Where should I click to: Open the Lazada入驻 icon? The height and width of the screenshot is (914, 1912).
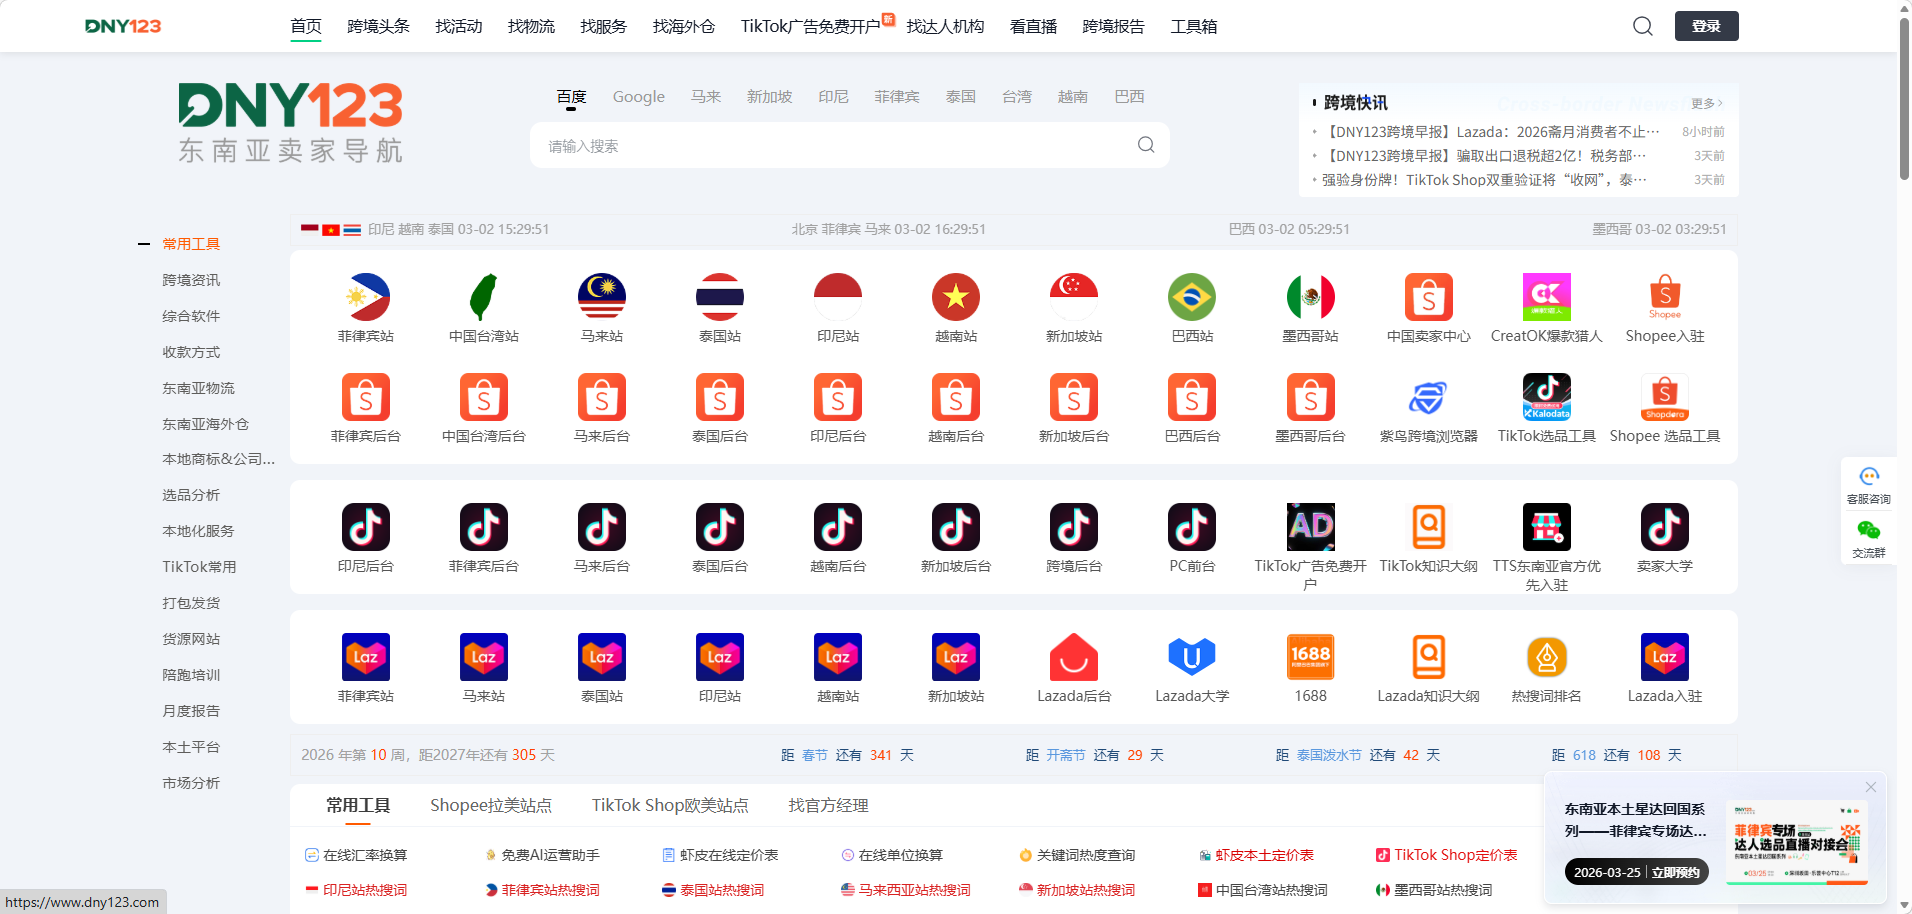pos(1665,657)
